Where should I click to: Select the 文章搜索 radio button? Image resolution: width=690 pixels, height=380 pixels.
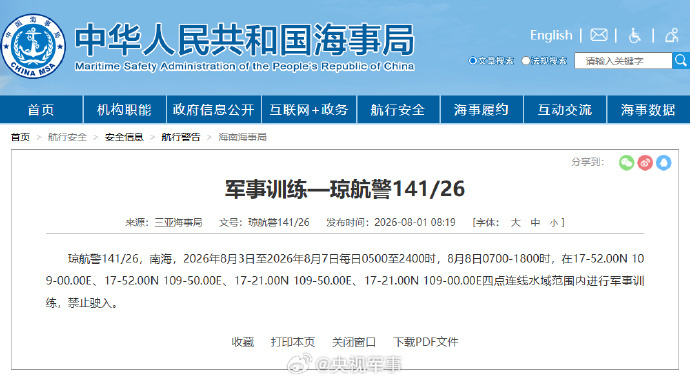pos(473,61)
